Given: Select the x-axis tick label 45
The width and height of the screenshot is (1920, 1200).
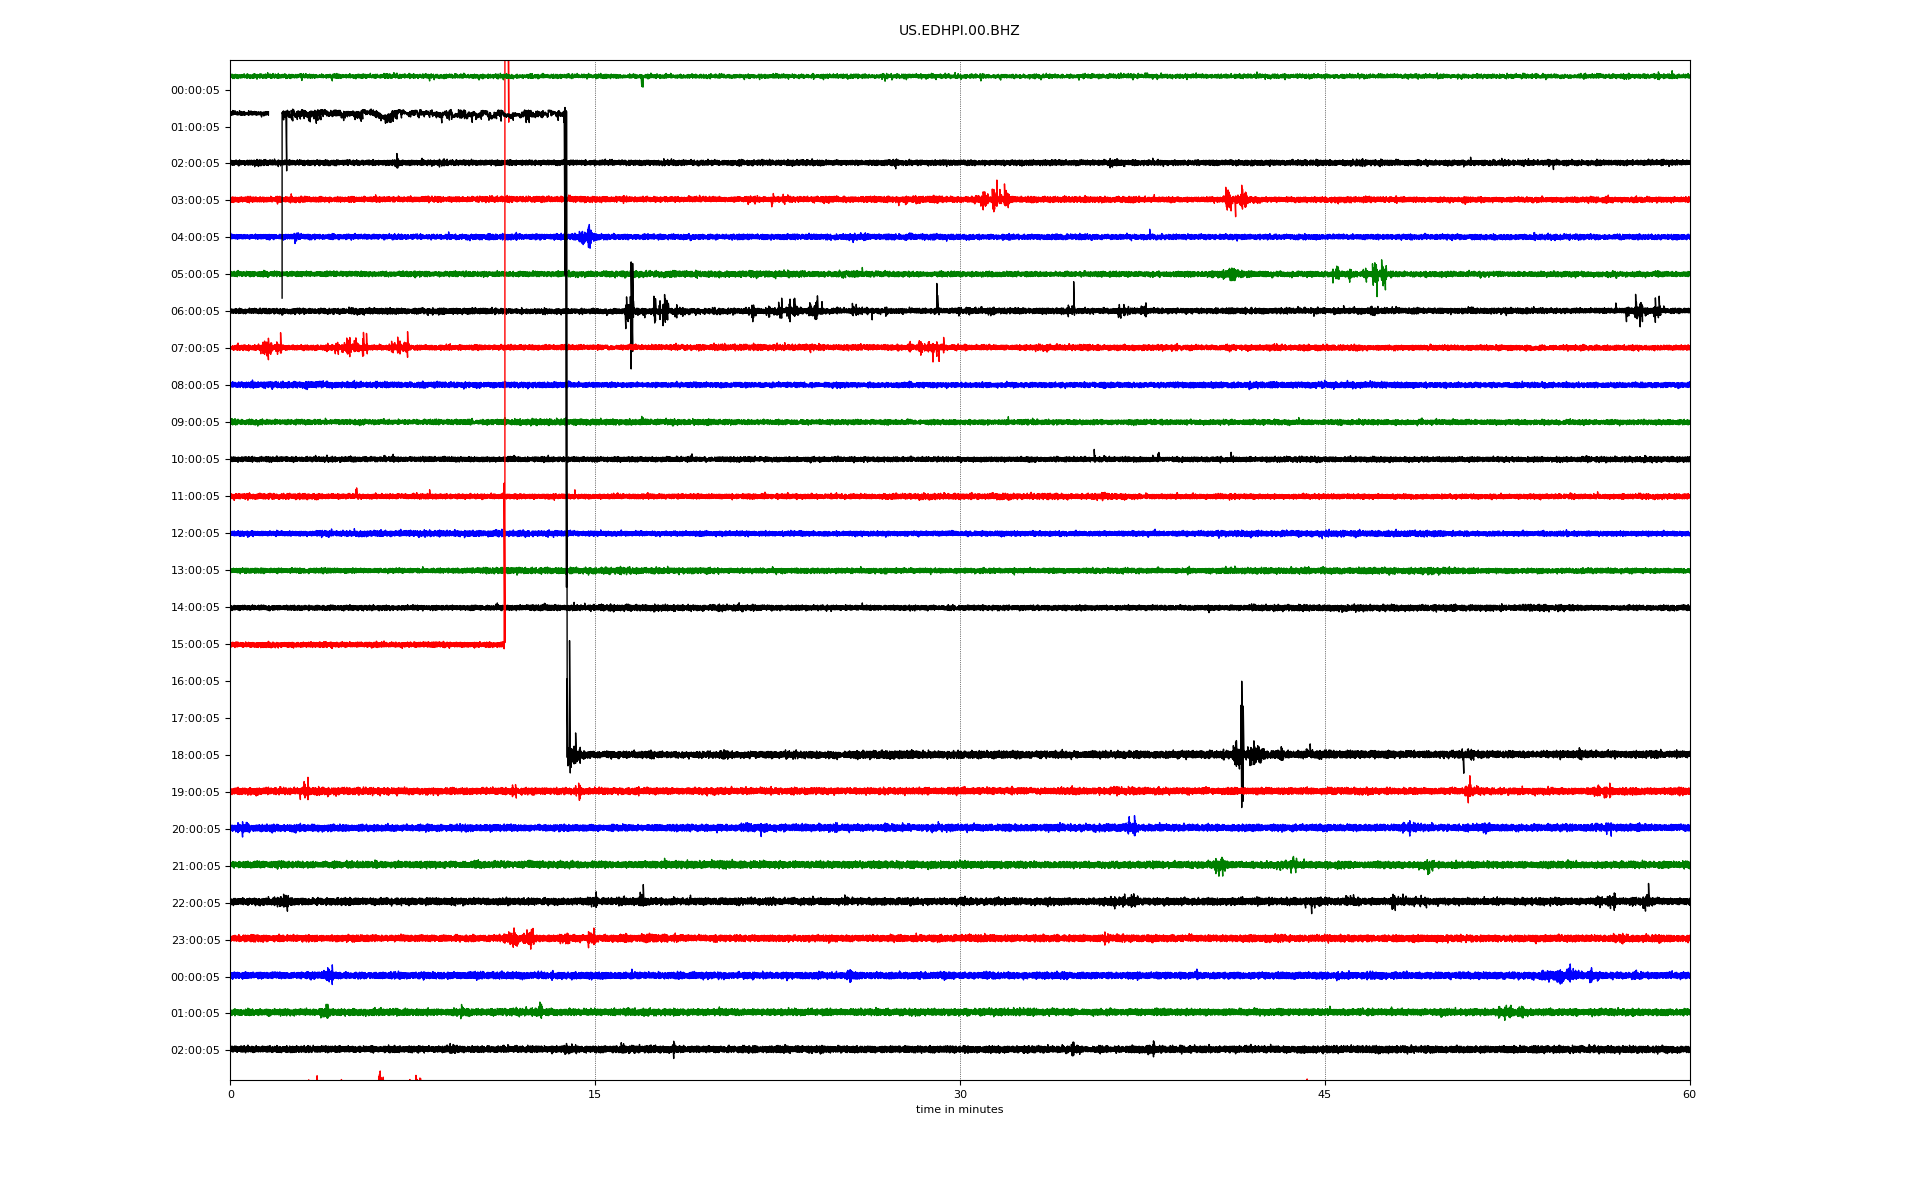Looking at the screenshot, I should click(x=1325, y=1094).
